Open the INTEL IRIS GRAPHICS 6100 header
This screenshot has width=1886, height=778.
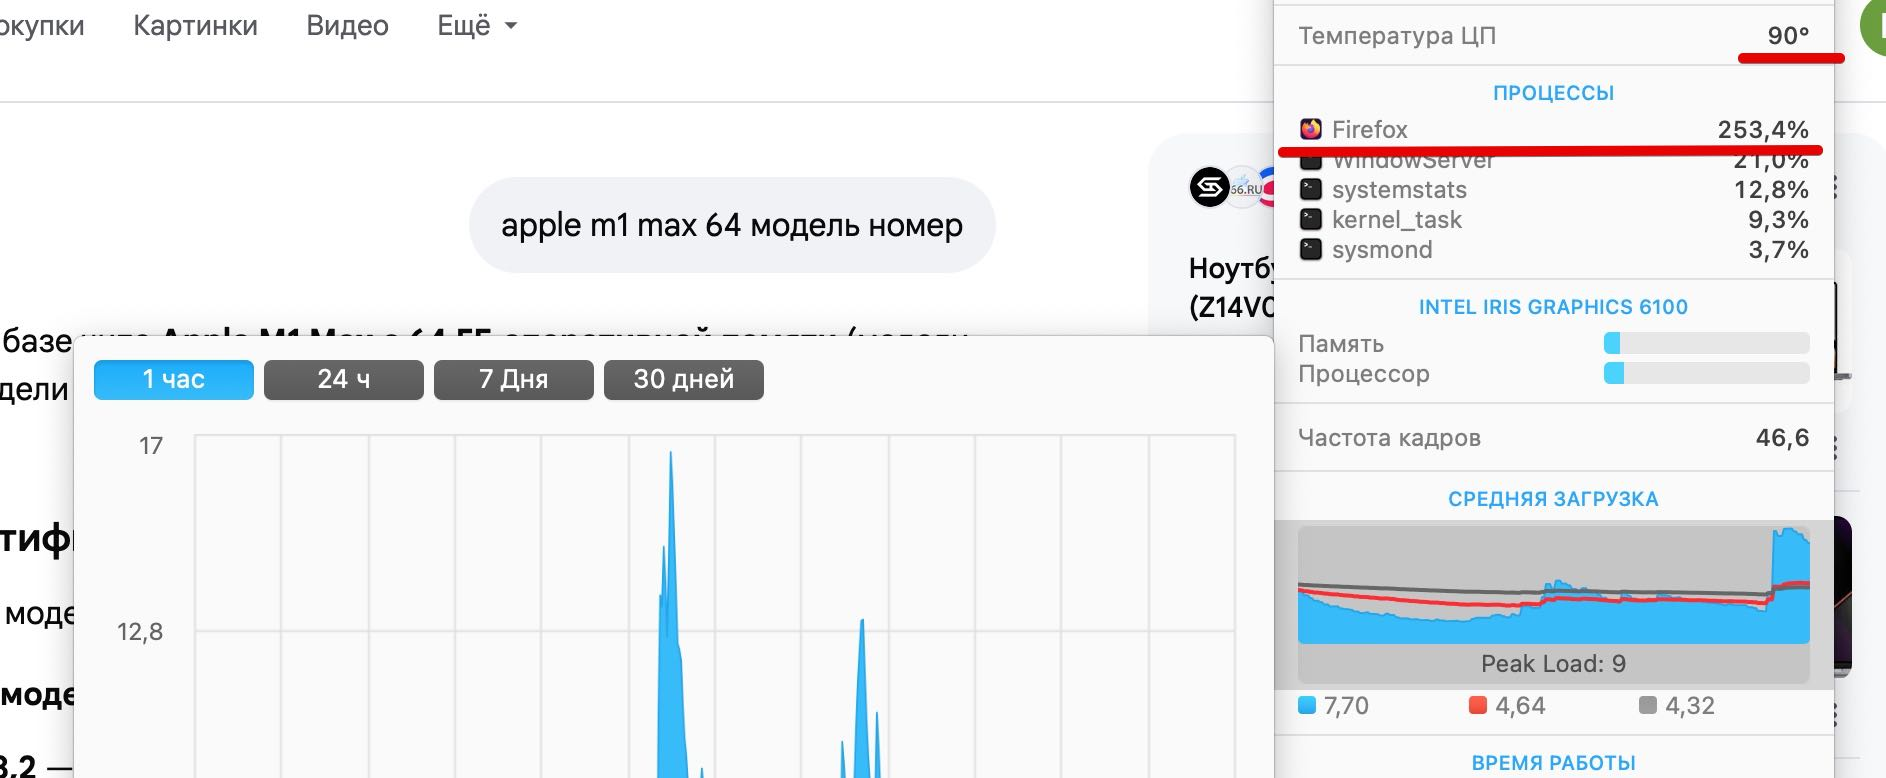pos(1554,307)
